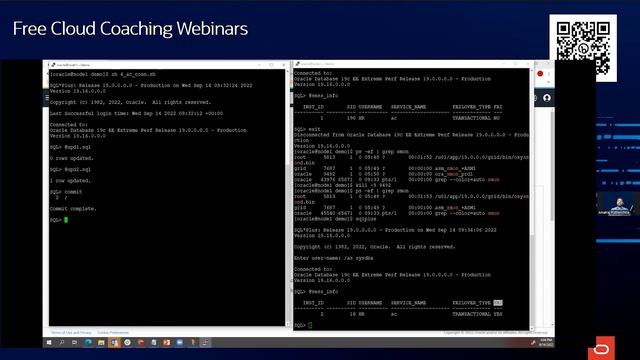Click the green cursor in left terminal
Viewport: 640px width, 360px height.
[x=66, y=220]
